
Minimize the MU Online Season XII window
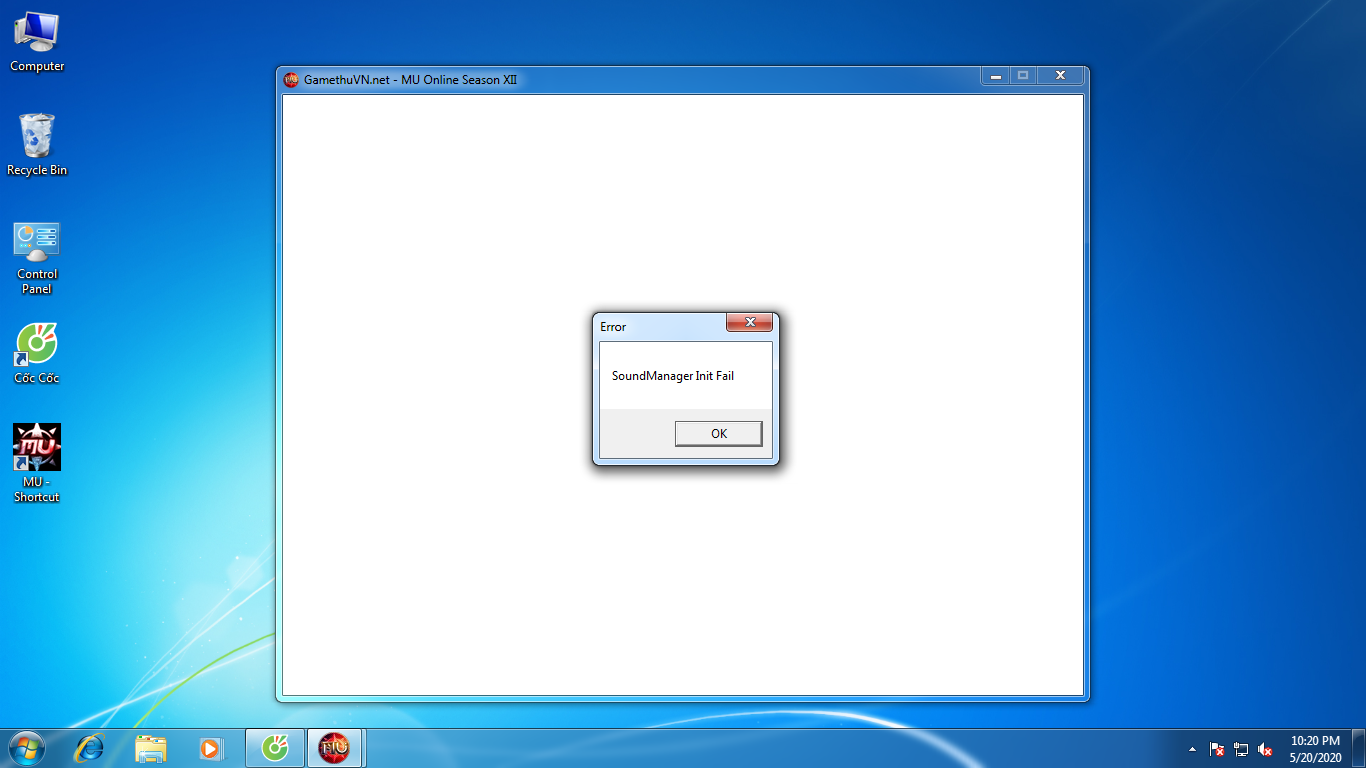click(995, 76)
